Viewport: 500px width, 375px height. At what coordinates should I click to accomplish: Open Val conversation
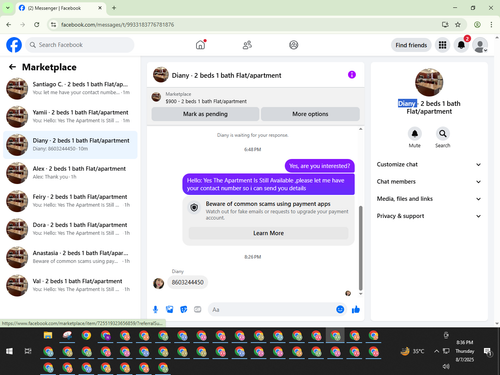70,285
